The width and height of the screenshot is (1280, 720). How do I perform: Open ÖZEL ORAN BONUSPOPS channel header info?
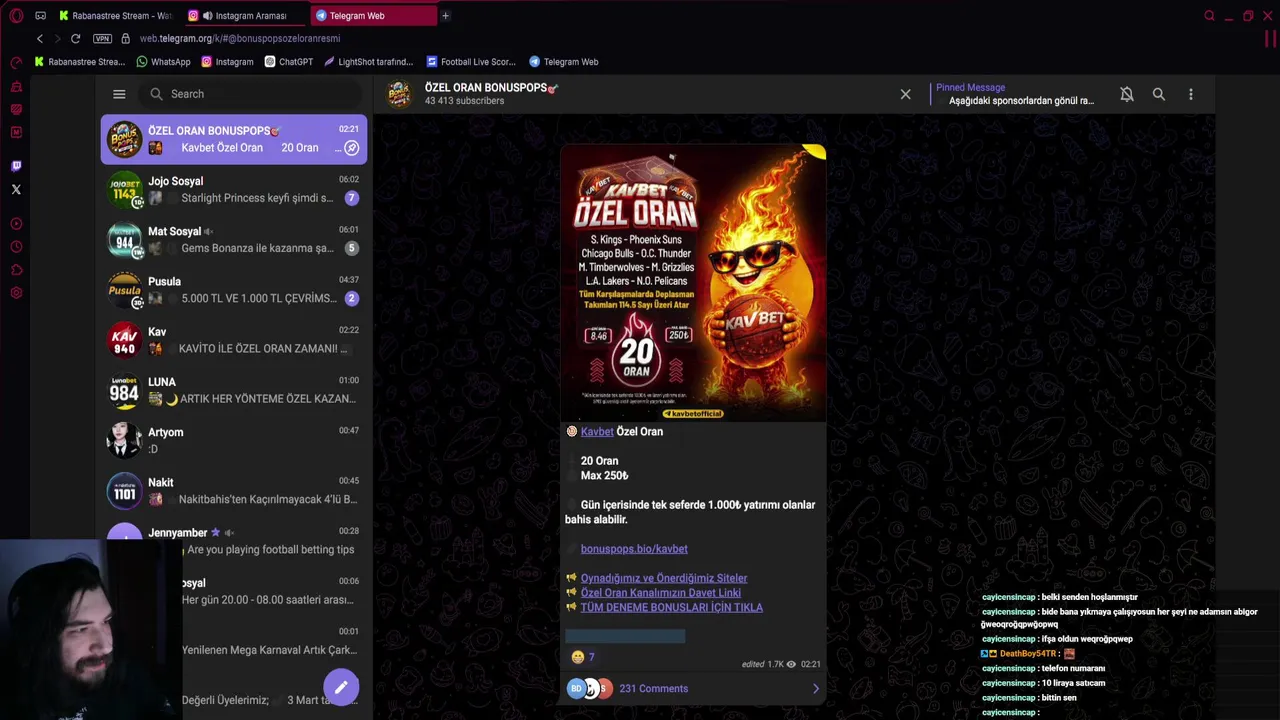pyautogui.click(x=490, y=94)
